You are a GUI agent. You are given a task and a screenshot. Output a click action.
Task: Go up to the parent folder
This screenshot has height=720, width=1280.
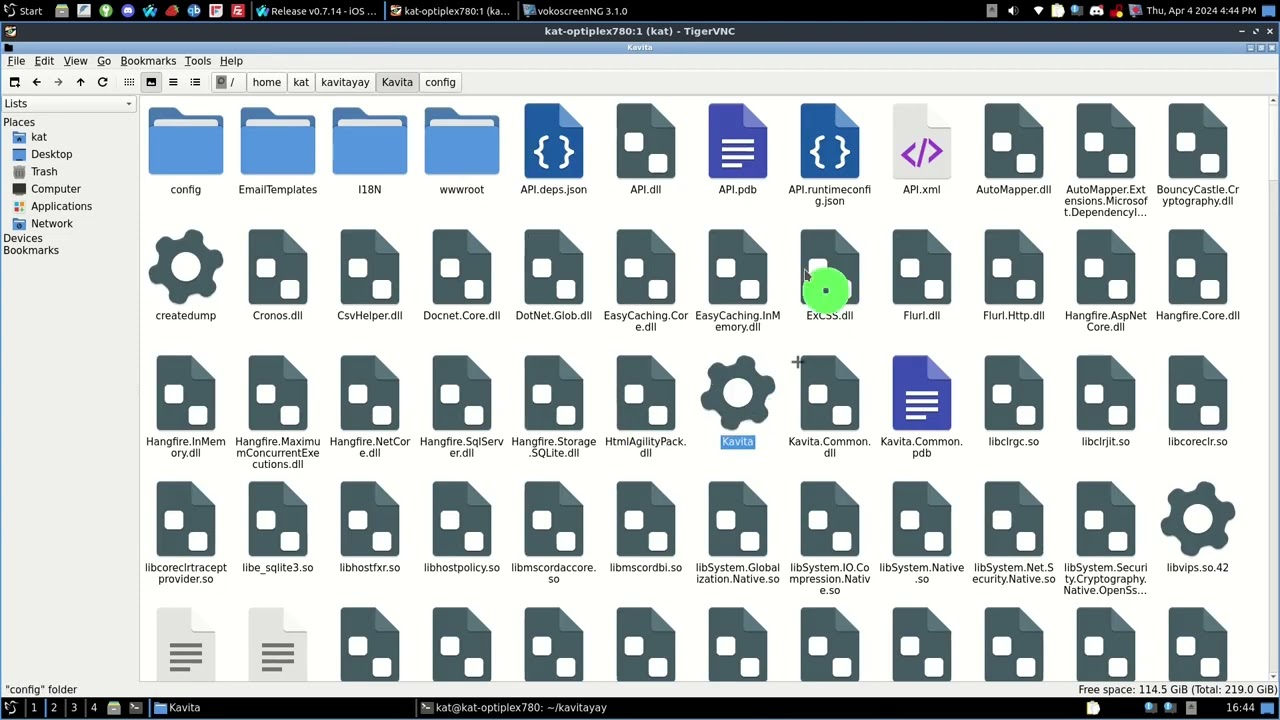[x=80, y=82]
